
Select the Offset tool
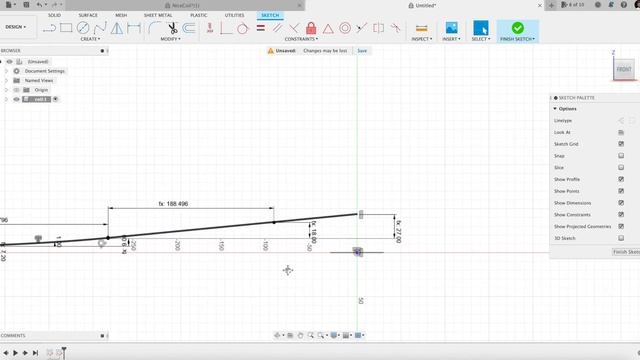189,28
